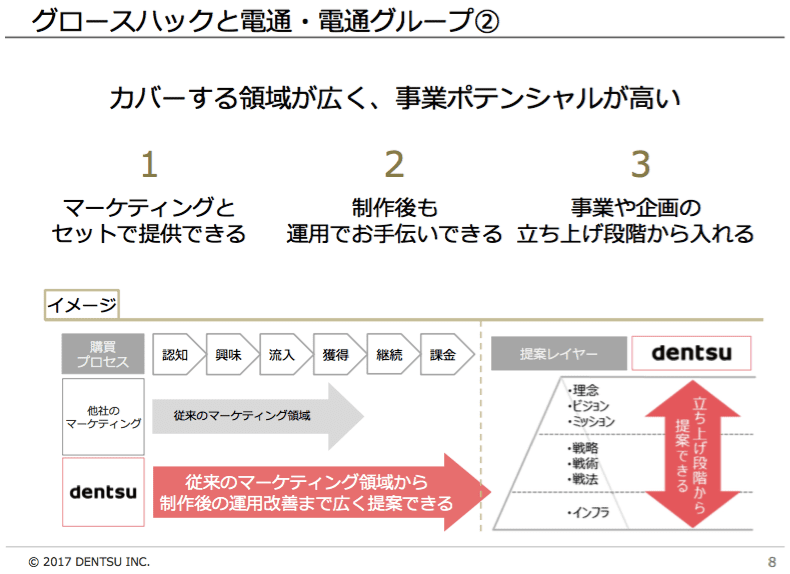Select pyramid item 戦法
Viewport: 790px width, 574px height.
coord(583,479)
